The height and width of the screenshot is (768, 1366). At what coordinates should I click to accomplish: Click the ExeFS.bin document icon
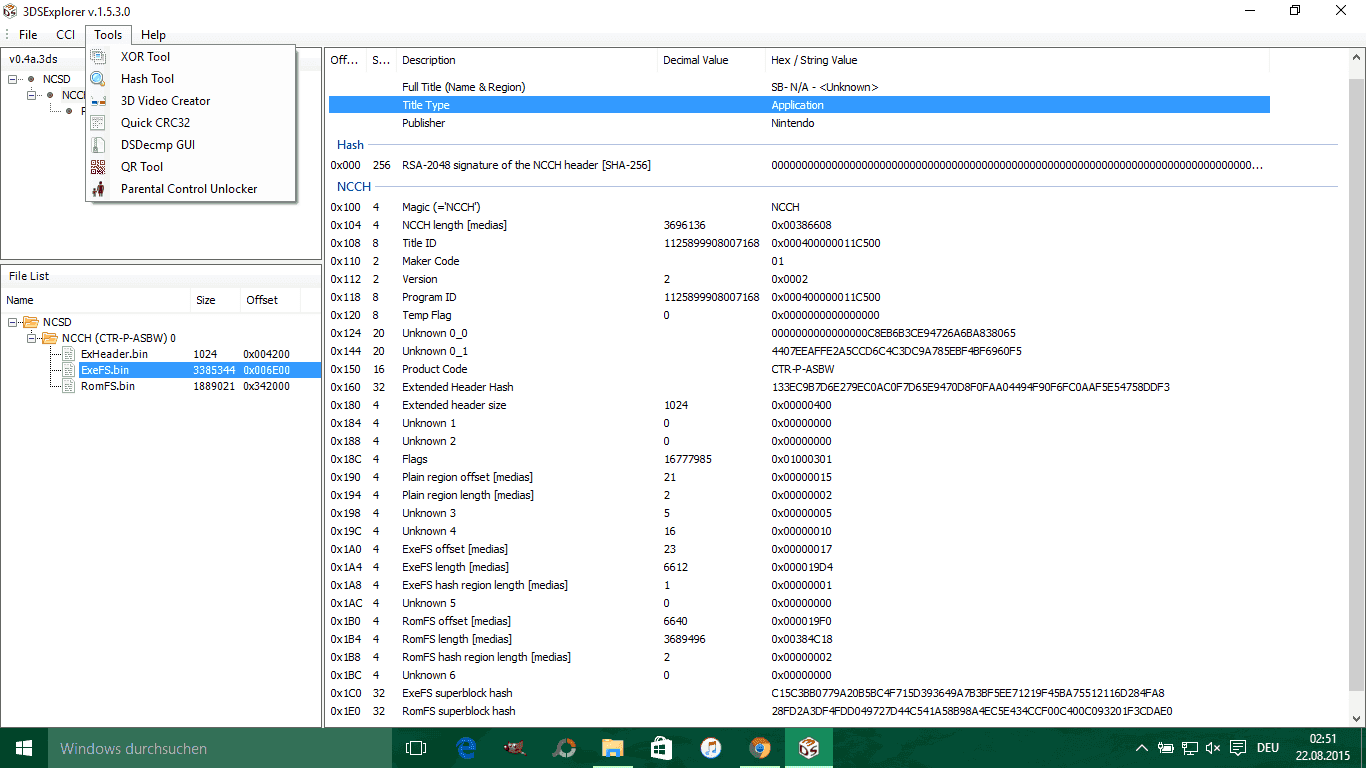tap(69, 370)
